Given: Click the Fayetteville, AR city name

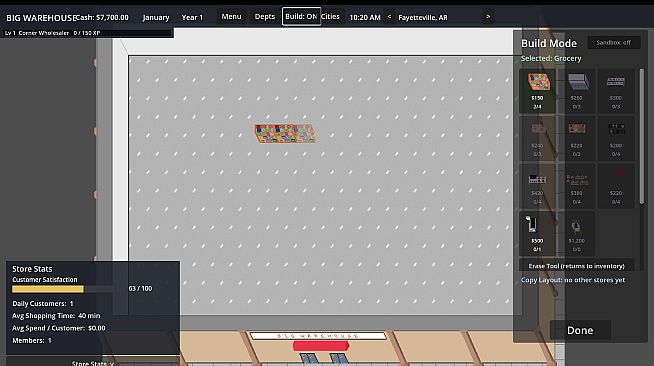Looking at the screenshot, I should (423, 18).
